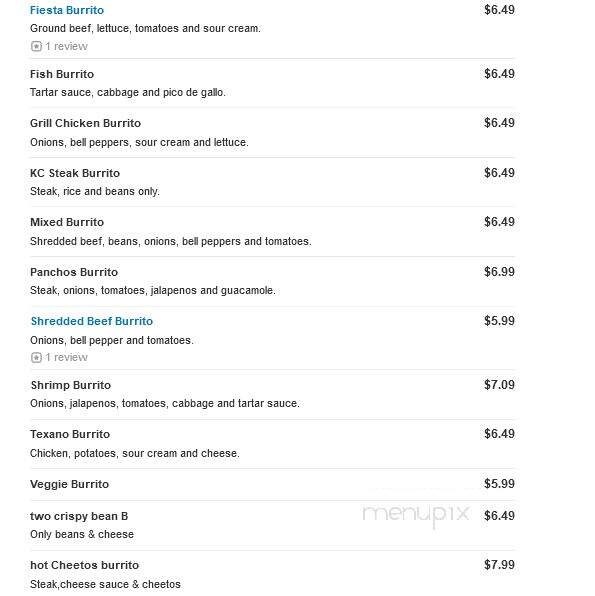This screenshot has height=596, width=595.
Task: Select the Grill Chicken Burrito item
Action: coord(85,123)
